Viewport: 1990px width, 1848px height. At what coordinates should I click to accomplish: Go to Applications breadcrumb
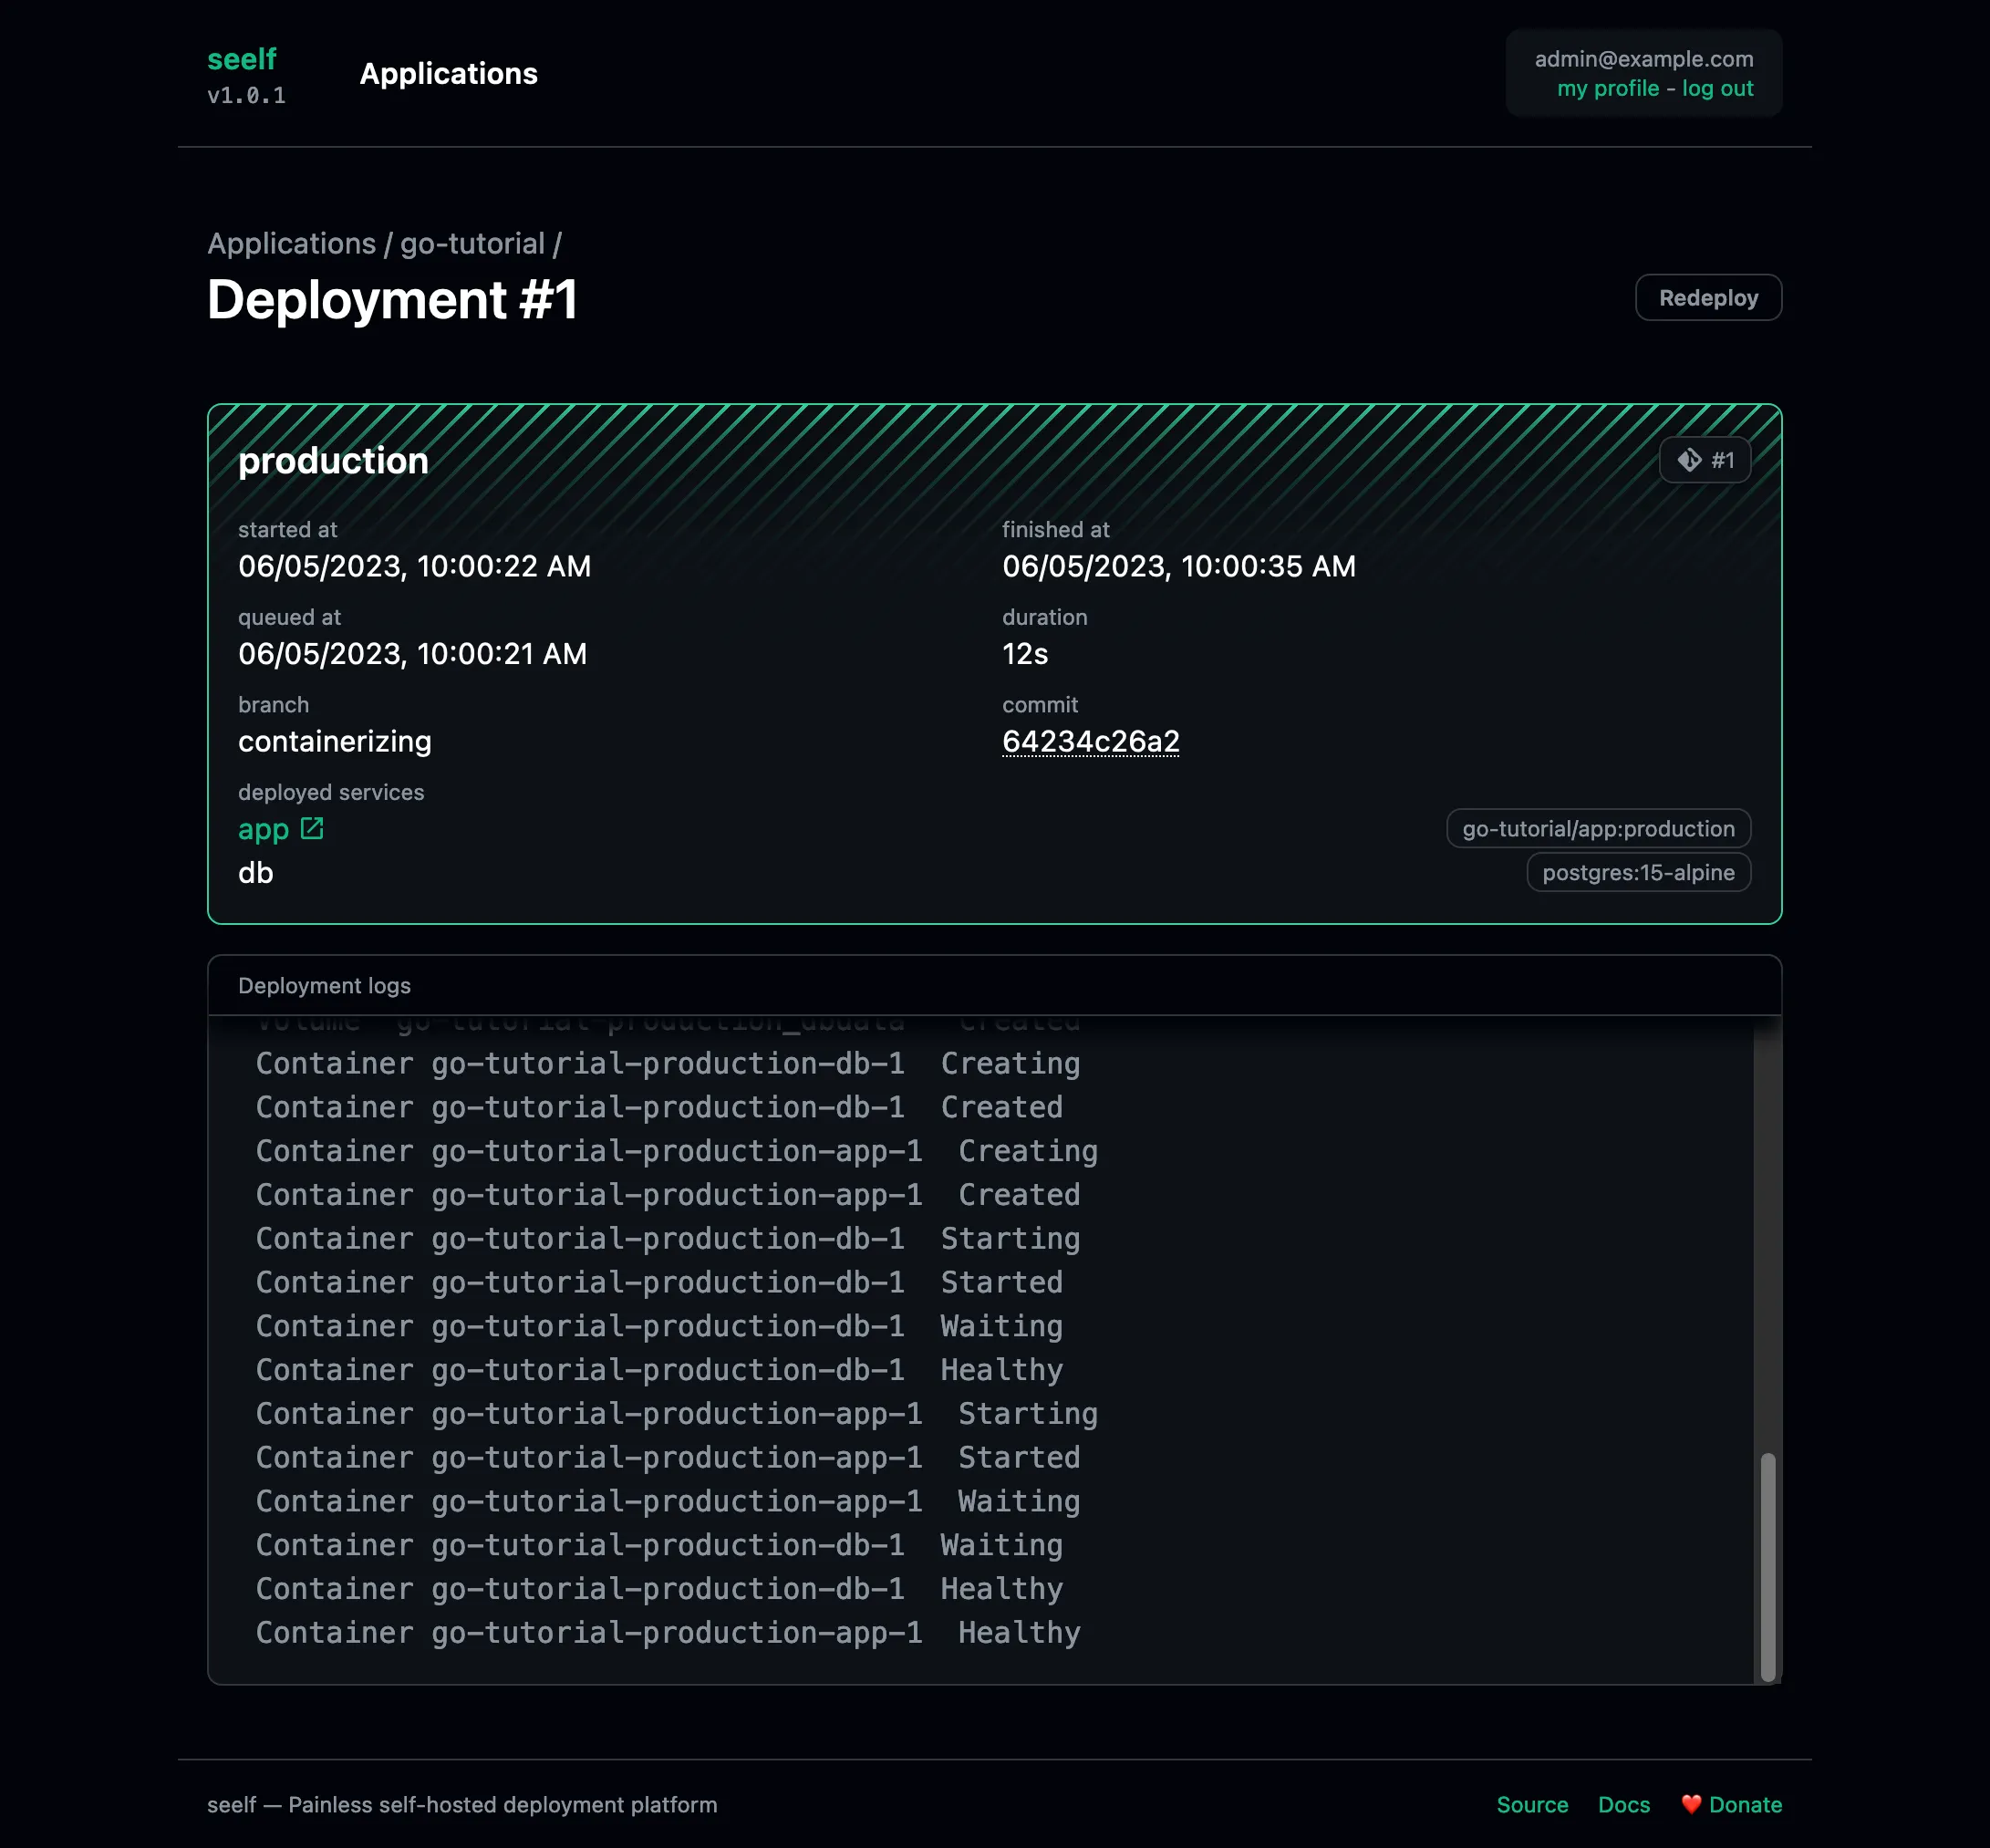[291, 243]
